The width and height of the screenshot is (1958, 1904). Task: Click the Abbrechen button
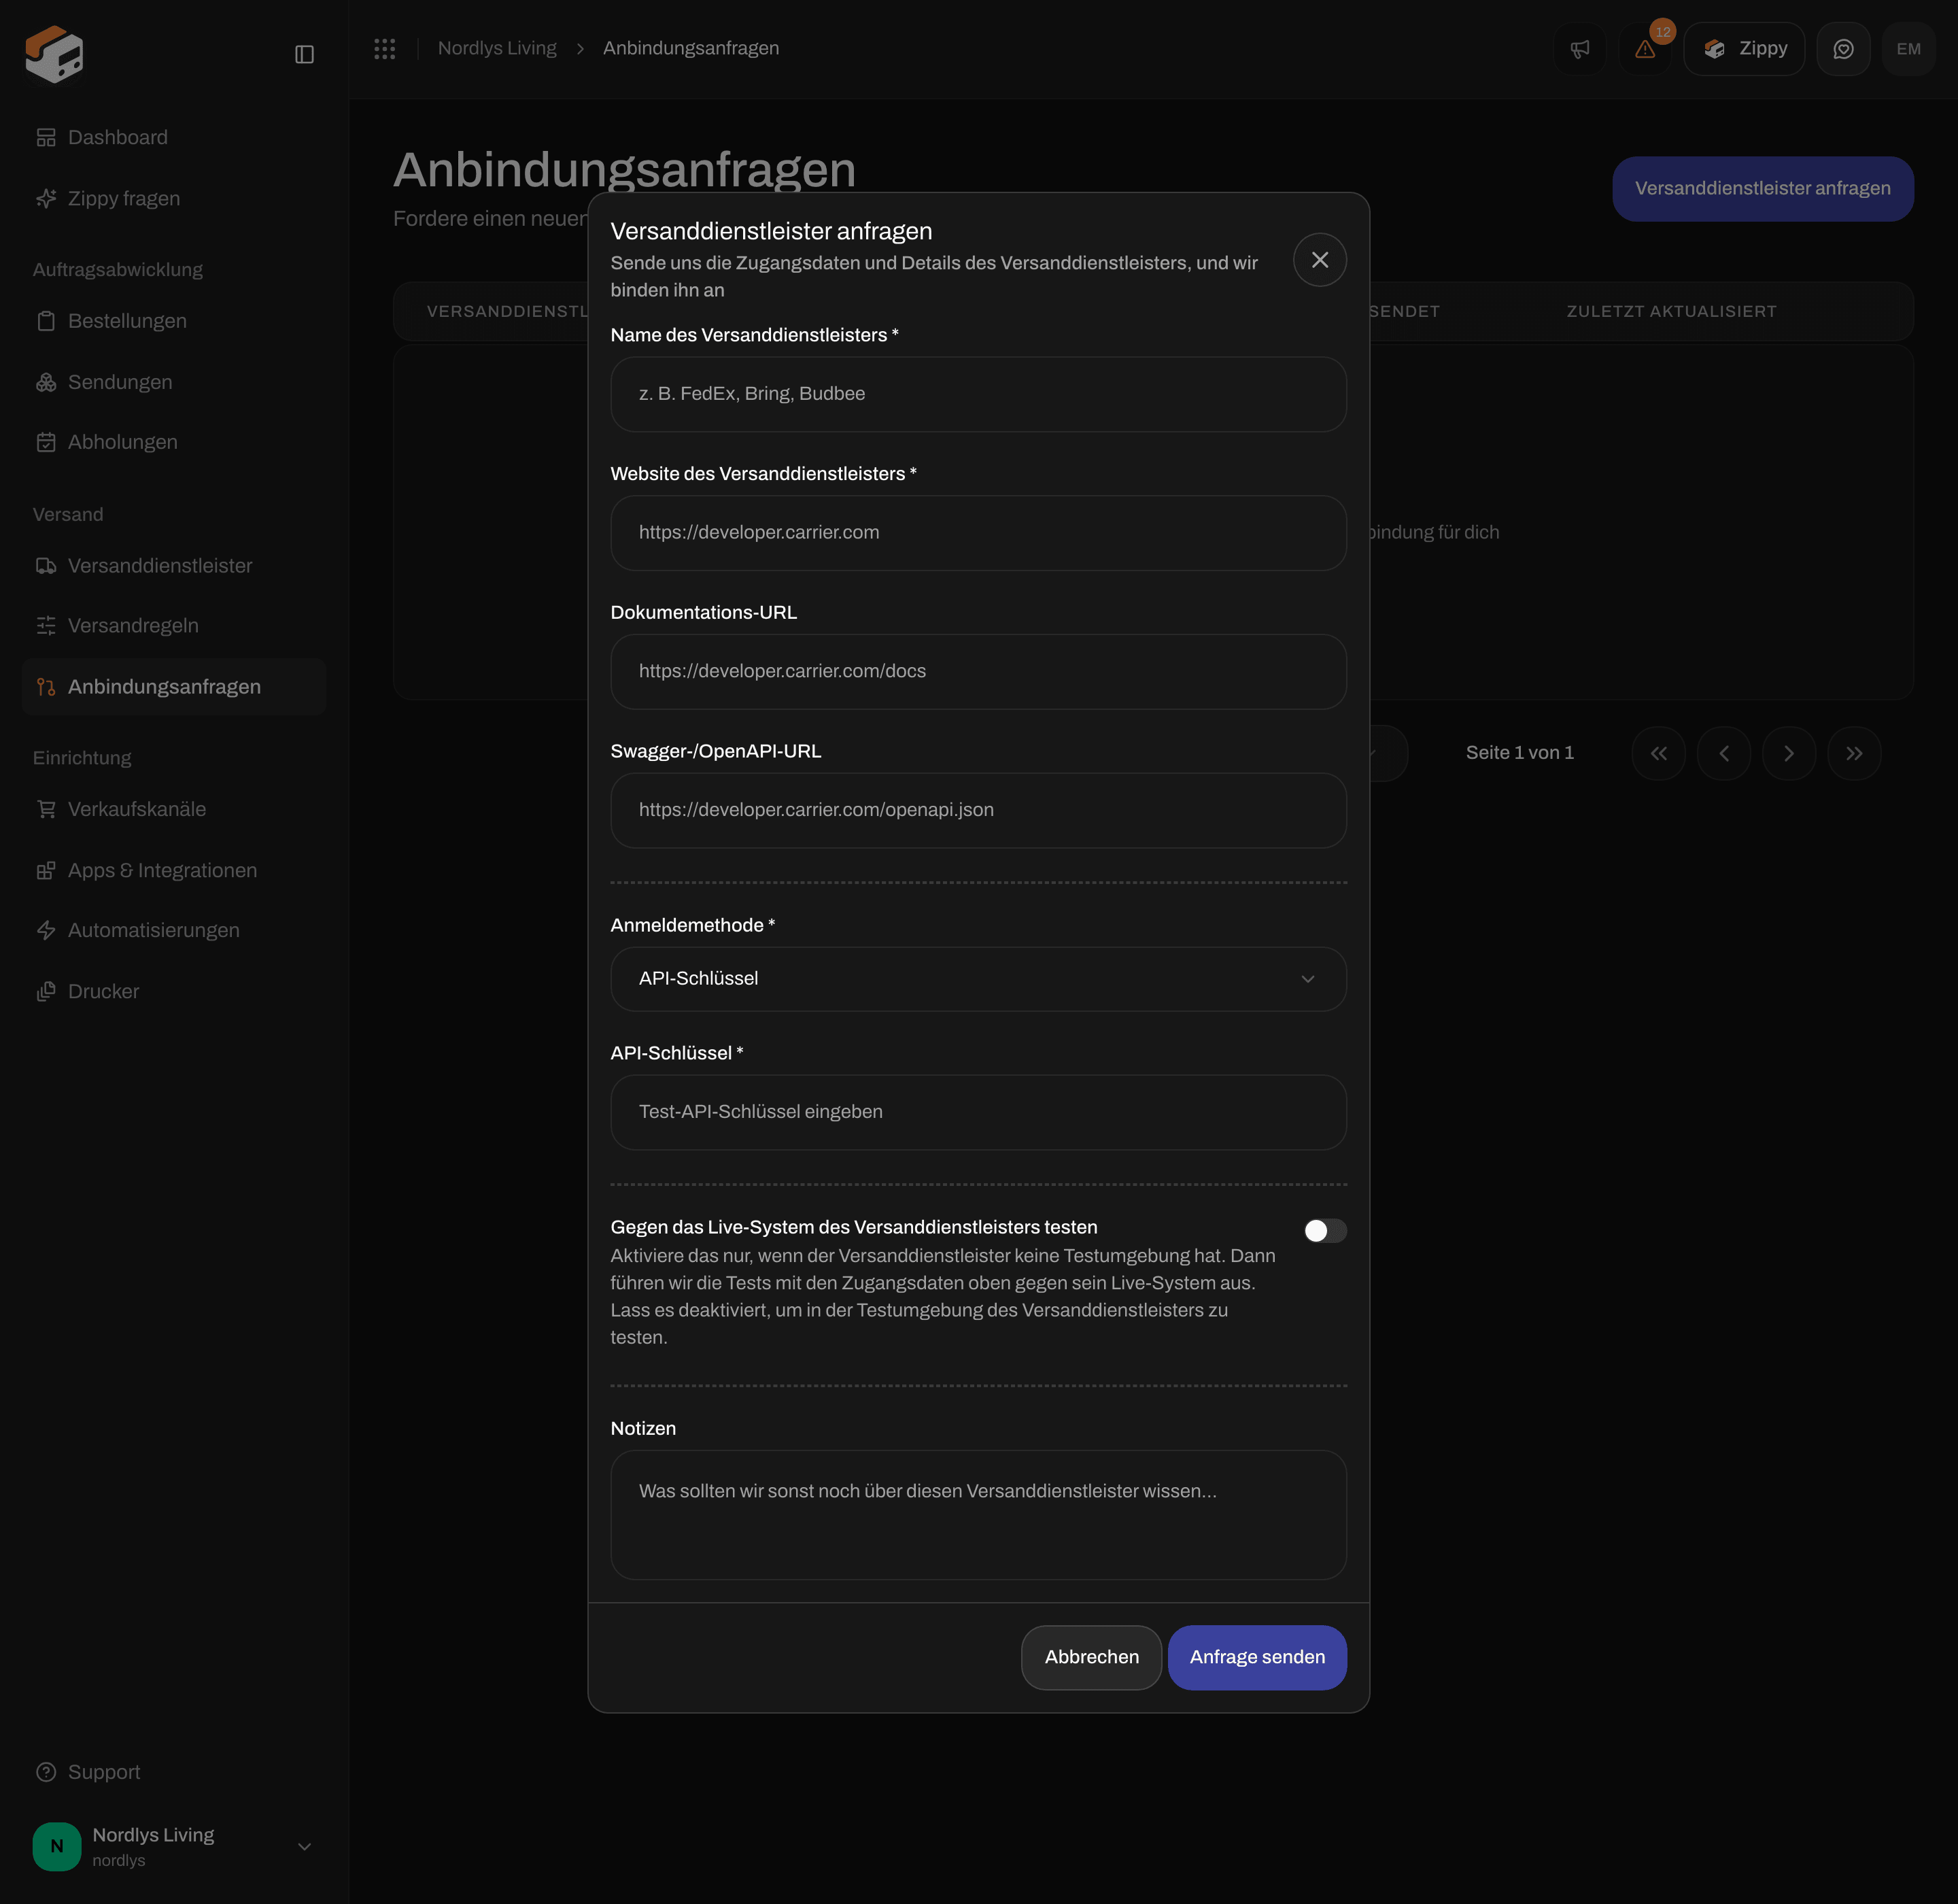pos(1091,1657)
